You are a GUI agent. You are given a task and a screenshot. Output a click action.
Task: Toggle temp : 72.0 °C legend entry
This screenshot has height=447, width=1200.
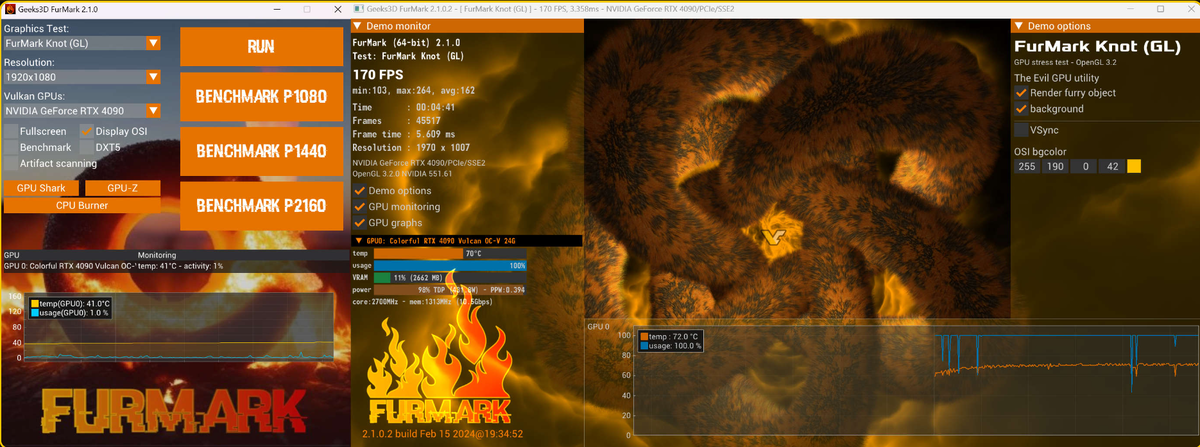pos(670,337)
